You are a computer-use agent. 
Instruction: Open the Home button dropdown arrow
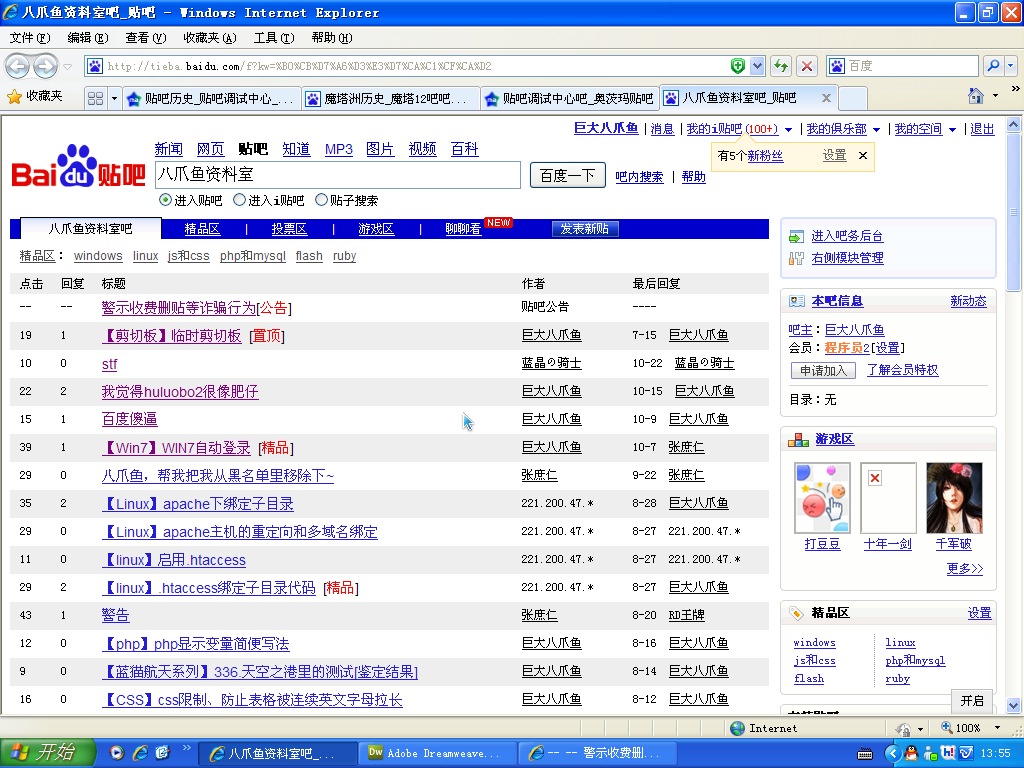(x=995, y=96)
